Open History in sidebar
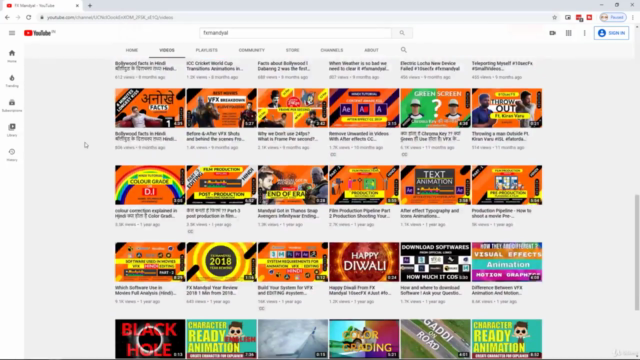The width and height of the screenshot is (640, 360). pos(12,155)
